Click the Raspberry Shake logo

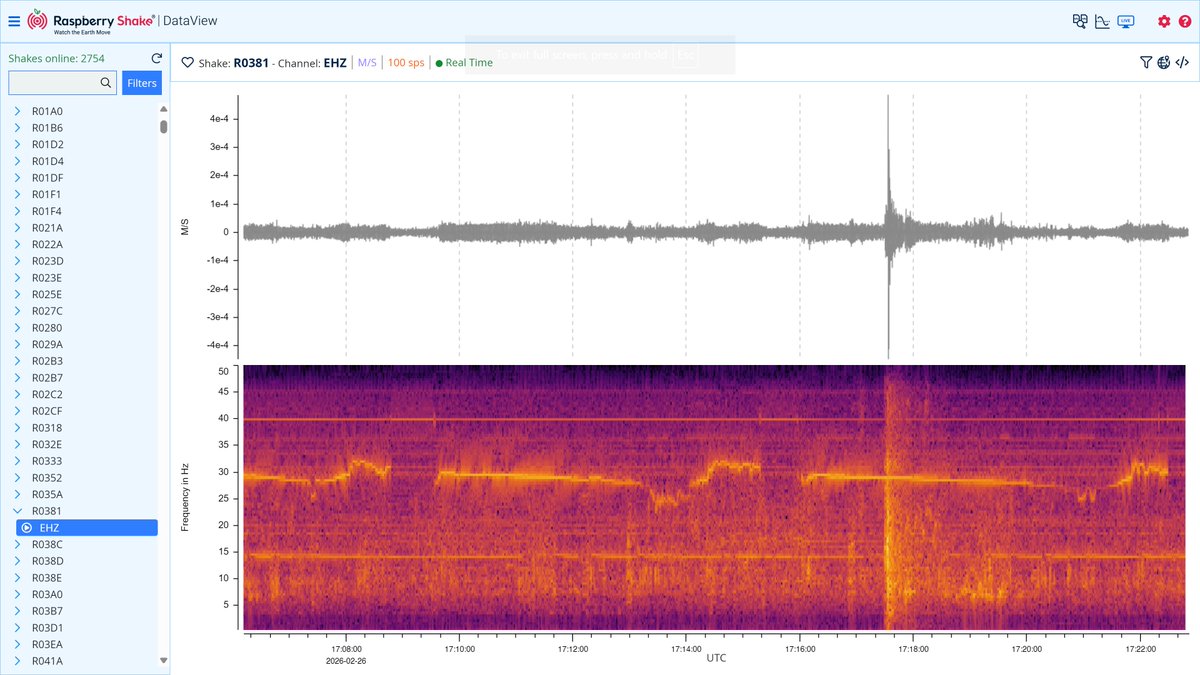[90, 20]
